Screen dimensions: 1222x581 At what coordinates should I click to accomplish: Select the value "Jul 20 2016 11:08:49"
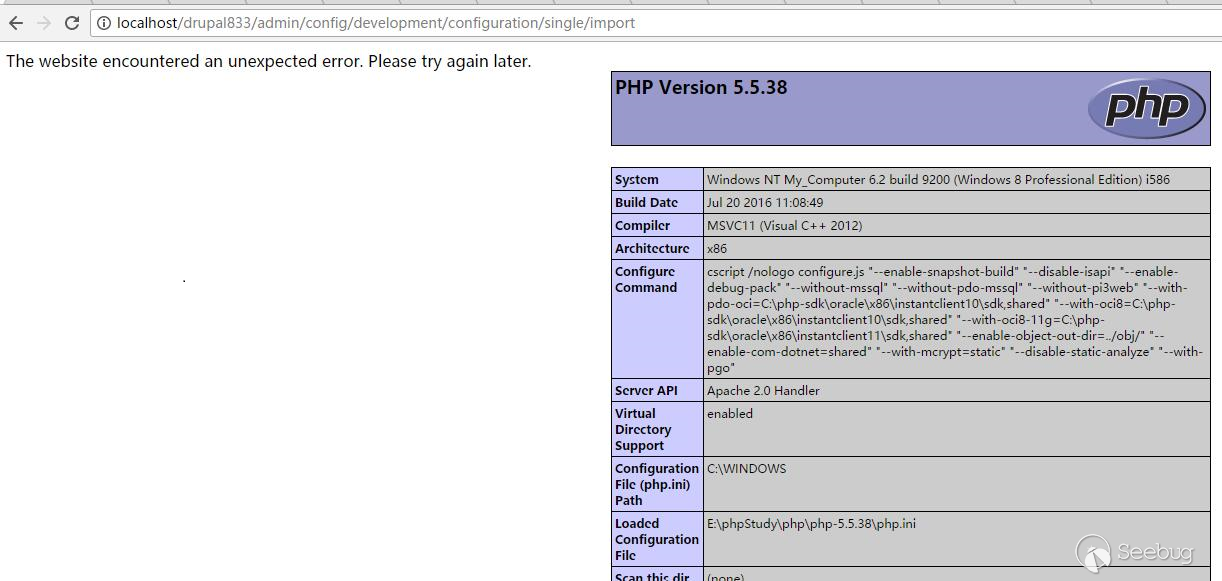[765, 203]
